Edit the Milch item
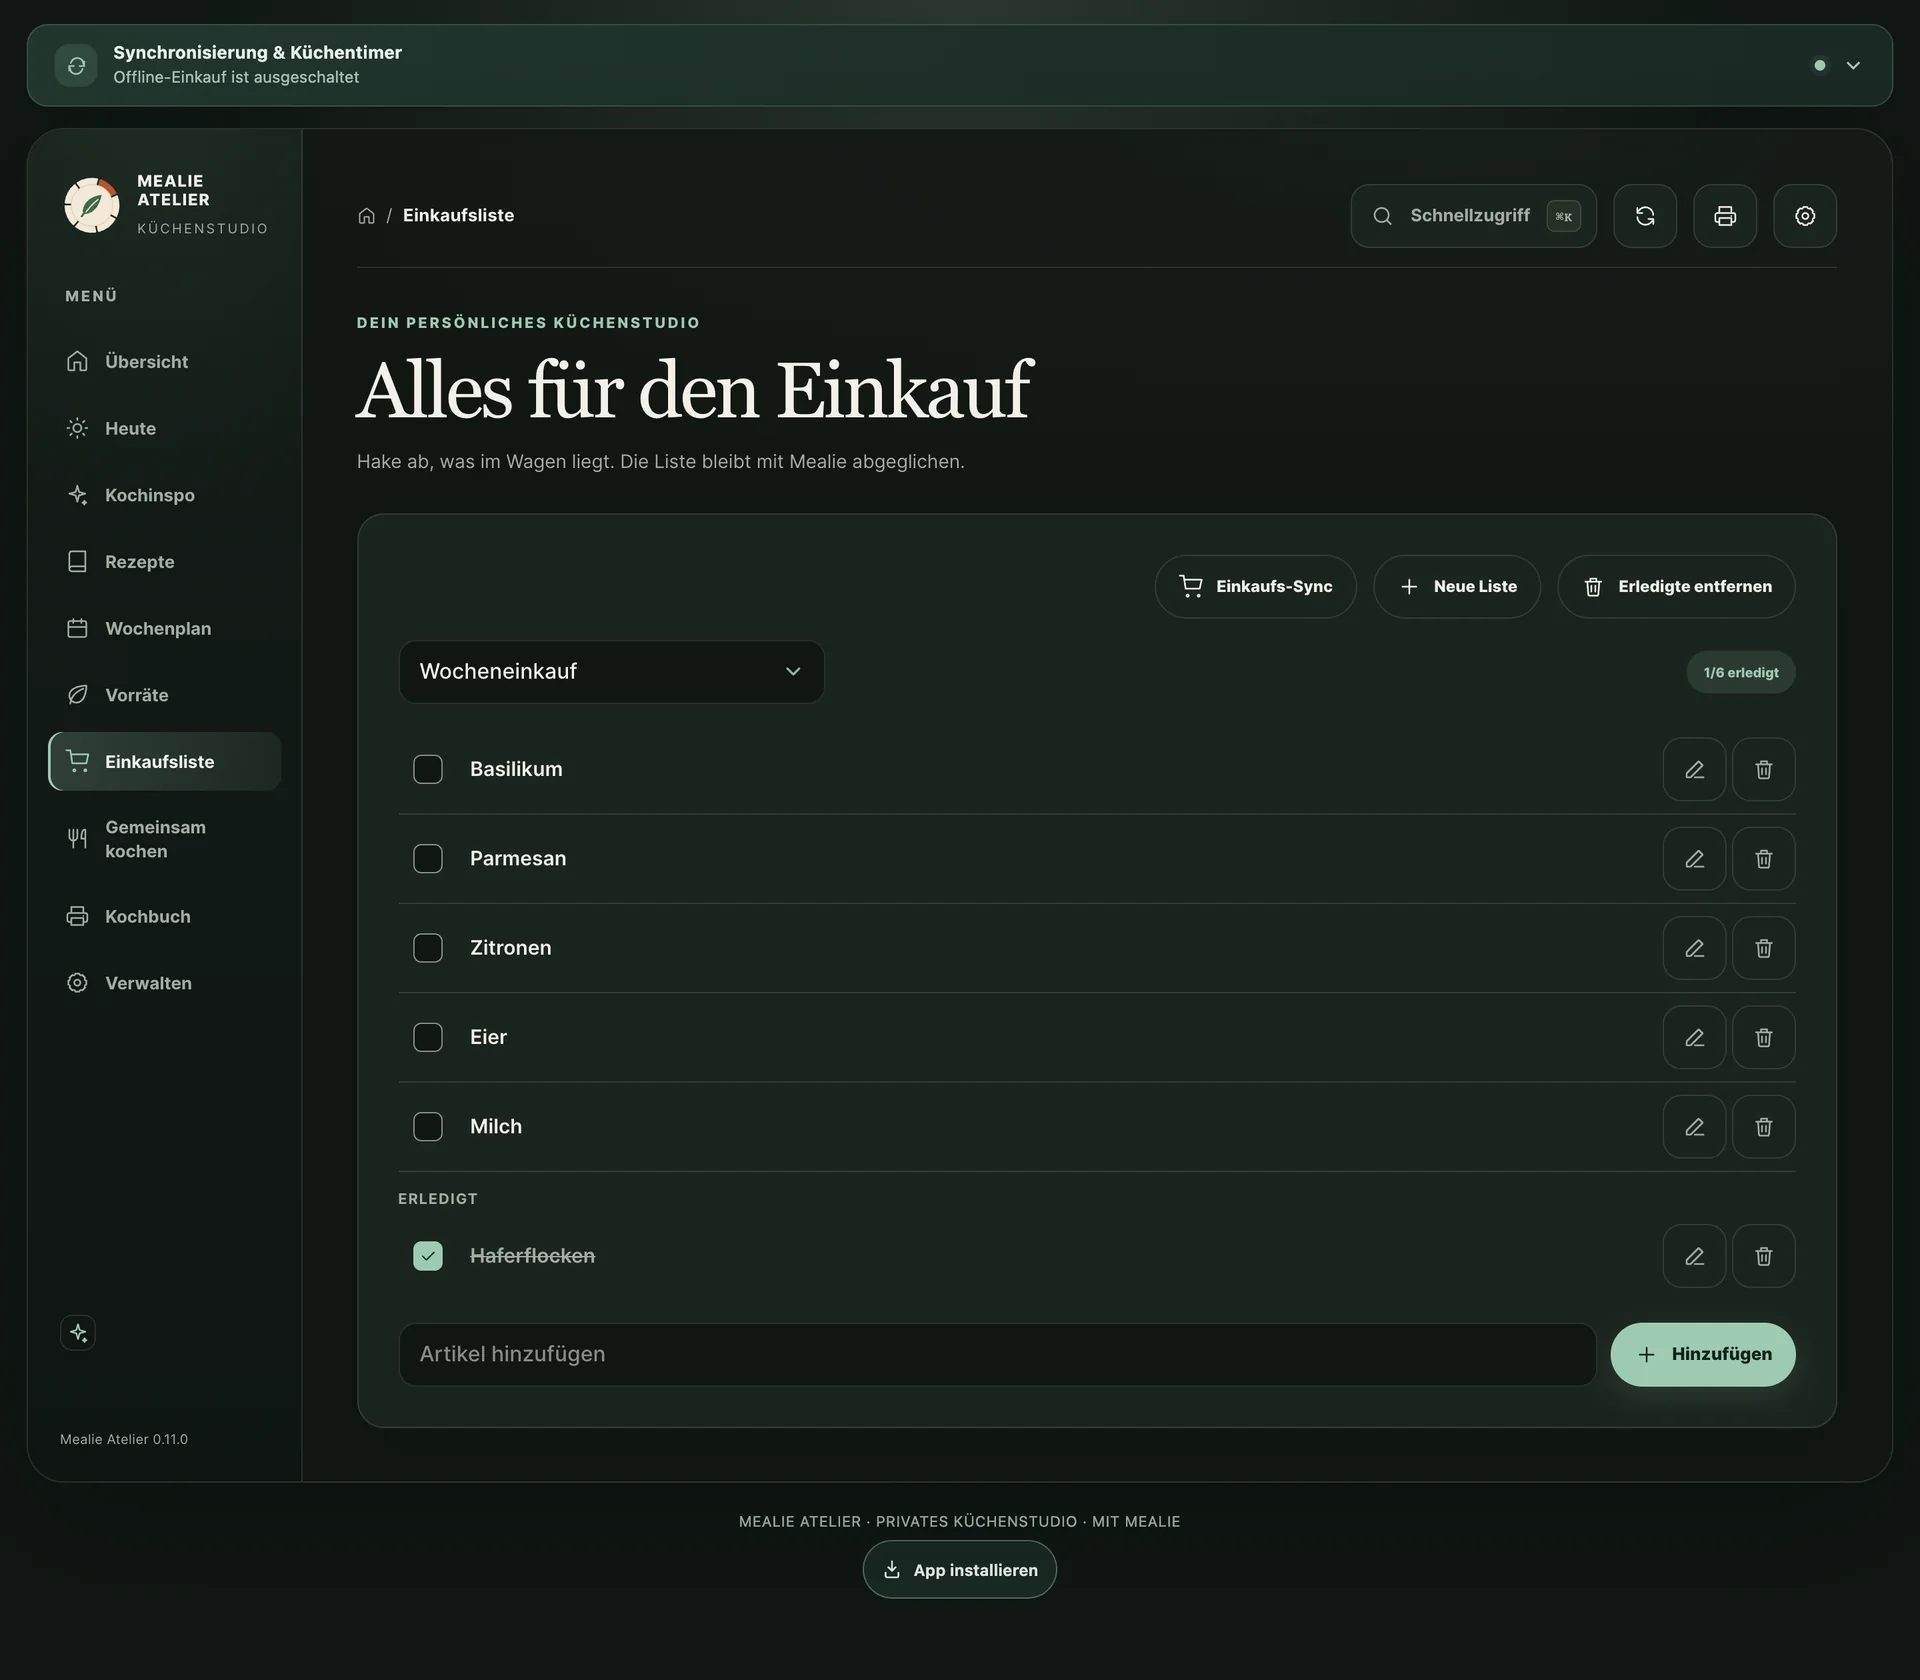1920x1680 pixels. coord(1694,1127)
